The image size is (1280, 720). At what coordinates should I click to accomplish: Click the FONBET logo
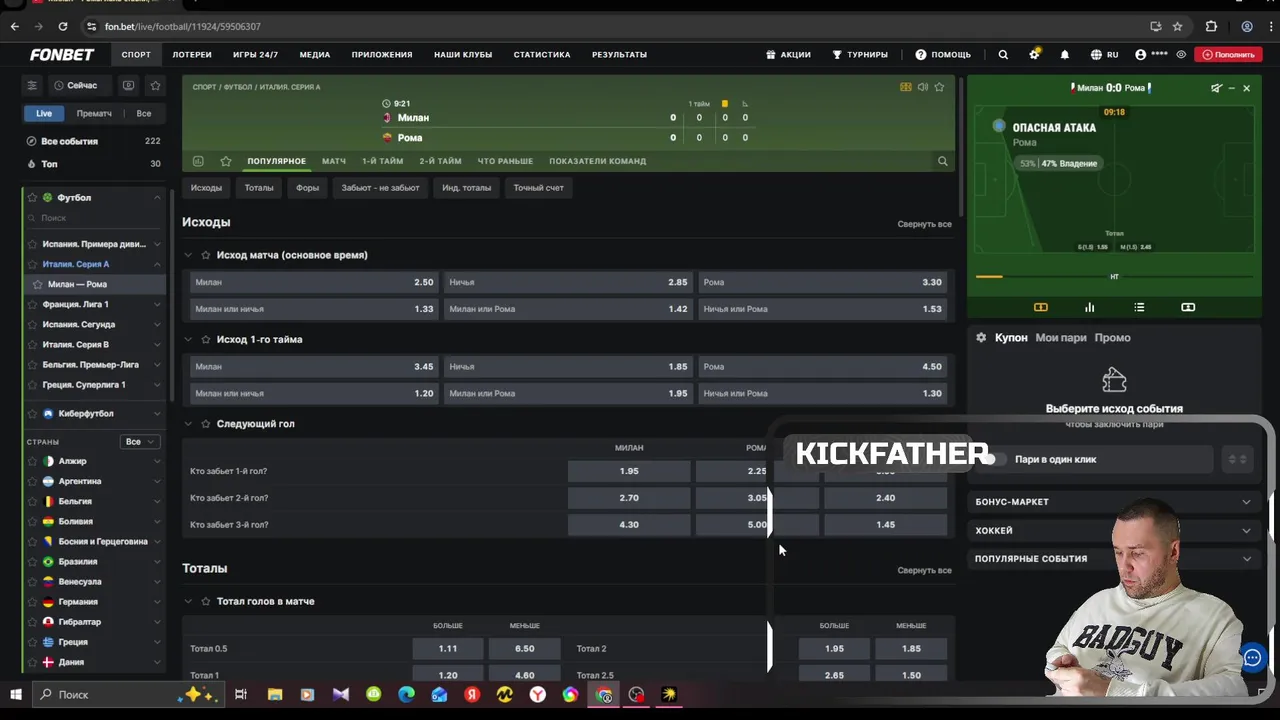tap(62, 55)
